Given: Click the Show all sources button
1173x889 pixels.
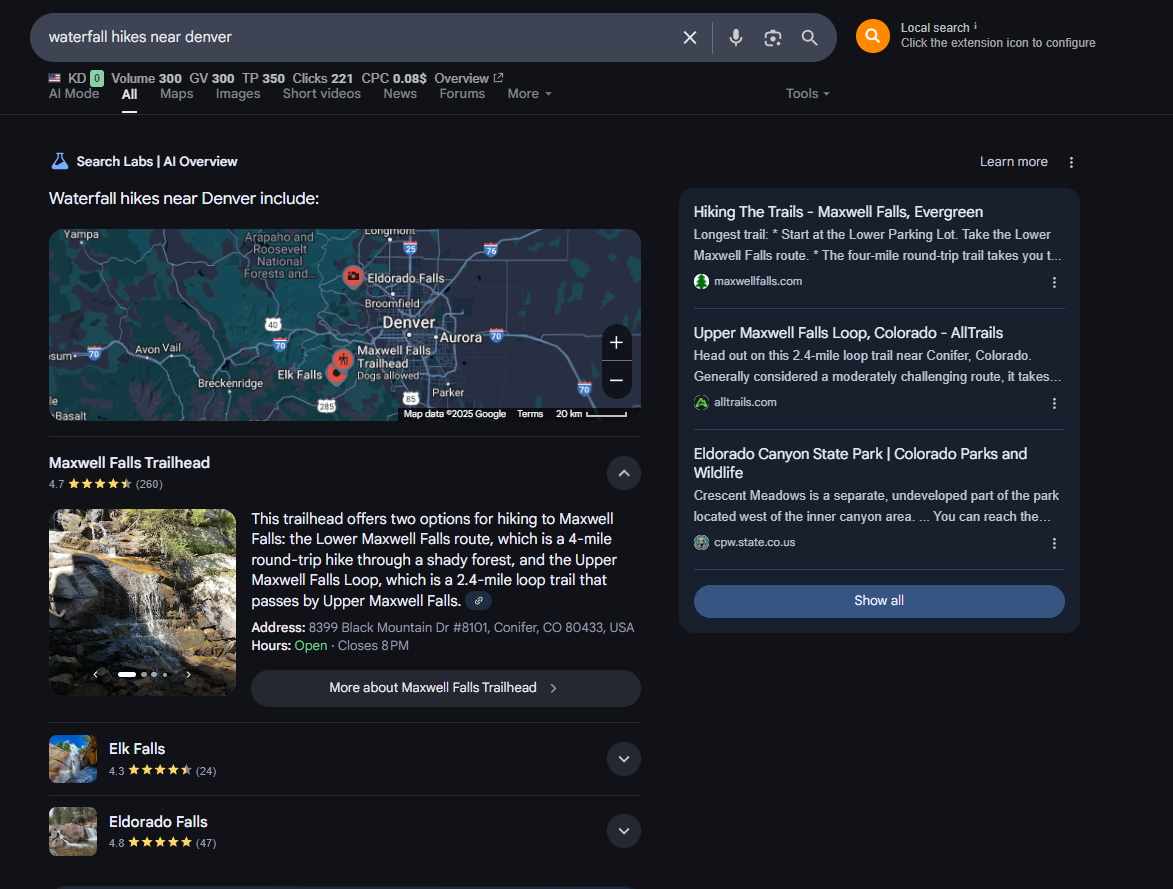Looking at the screenshot, I should pyautogui.click(x=879, y=601).
